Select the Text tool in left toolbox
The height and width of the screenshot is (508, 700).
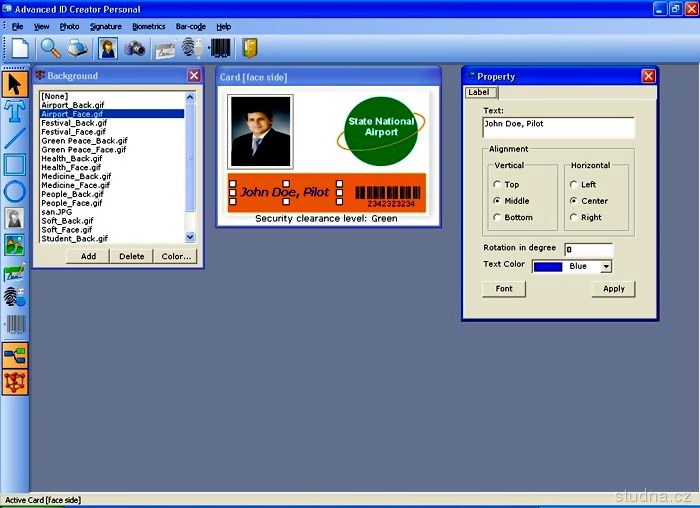click(x=15, y=110)
